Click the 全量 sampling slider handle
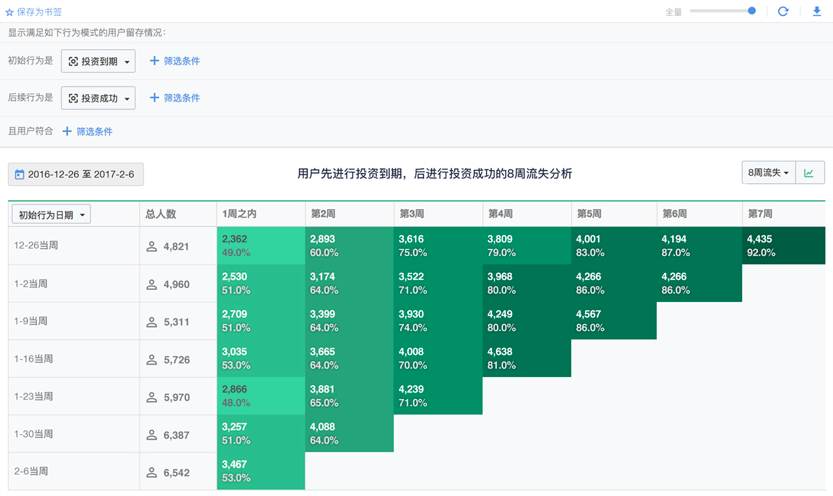Image resolution: width=833 pixels, height=496 pixels. 752,11
